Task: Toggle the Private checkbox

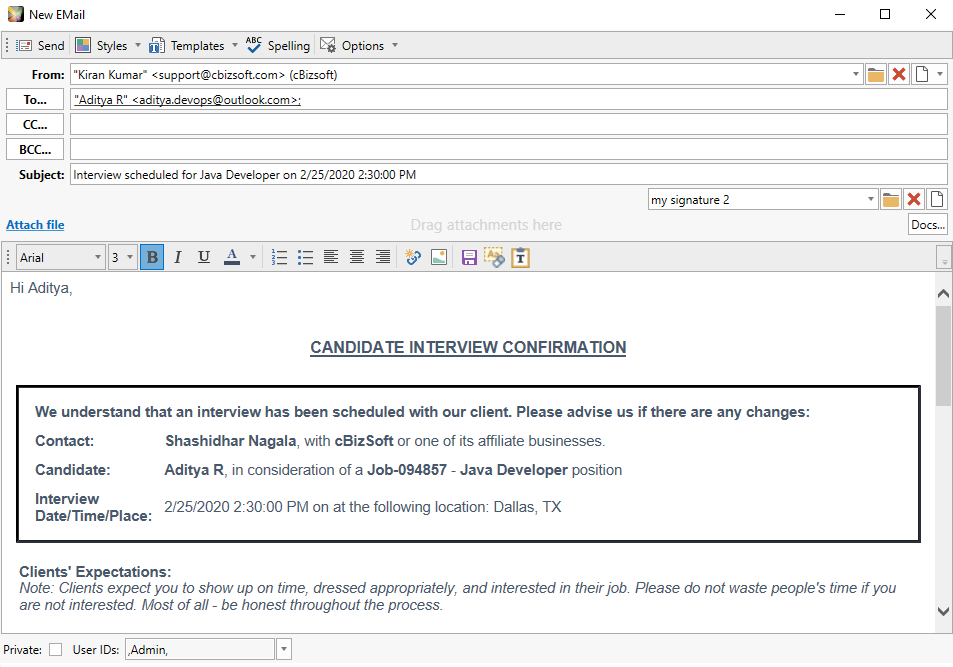Action: tap(55, 649)
